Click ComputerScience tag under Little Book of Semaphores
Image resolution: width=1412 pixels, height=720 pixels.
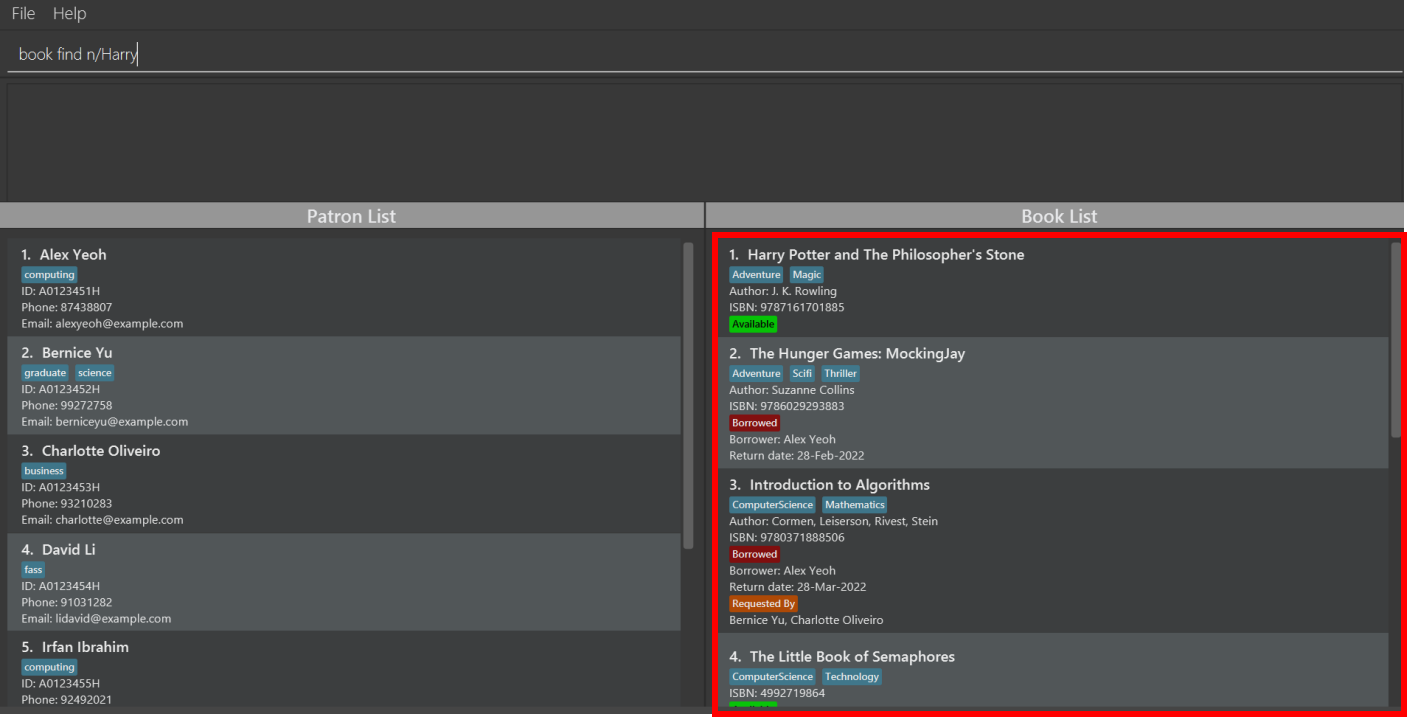click(772, 677)
